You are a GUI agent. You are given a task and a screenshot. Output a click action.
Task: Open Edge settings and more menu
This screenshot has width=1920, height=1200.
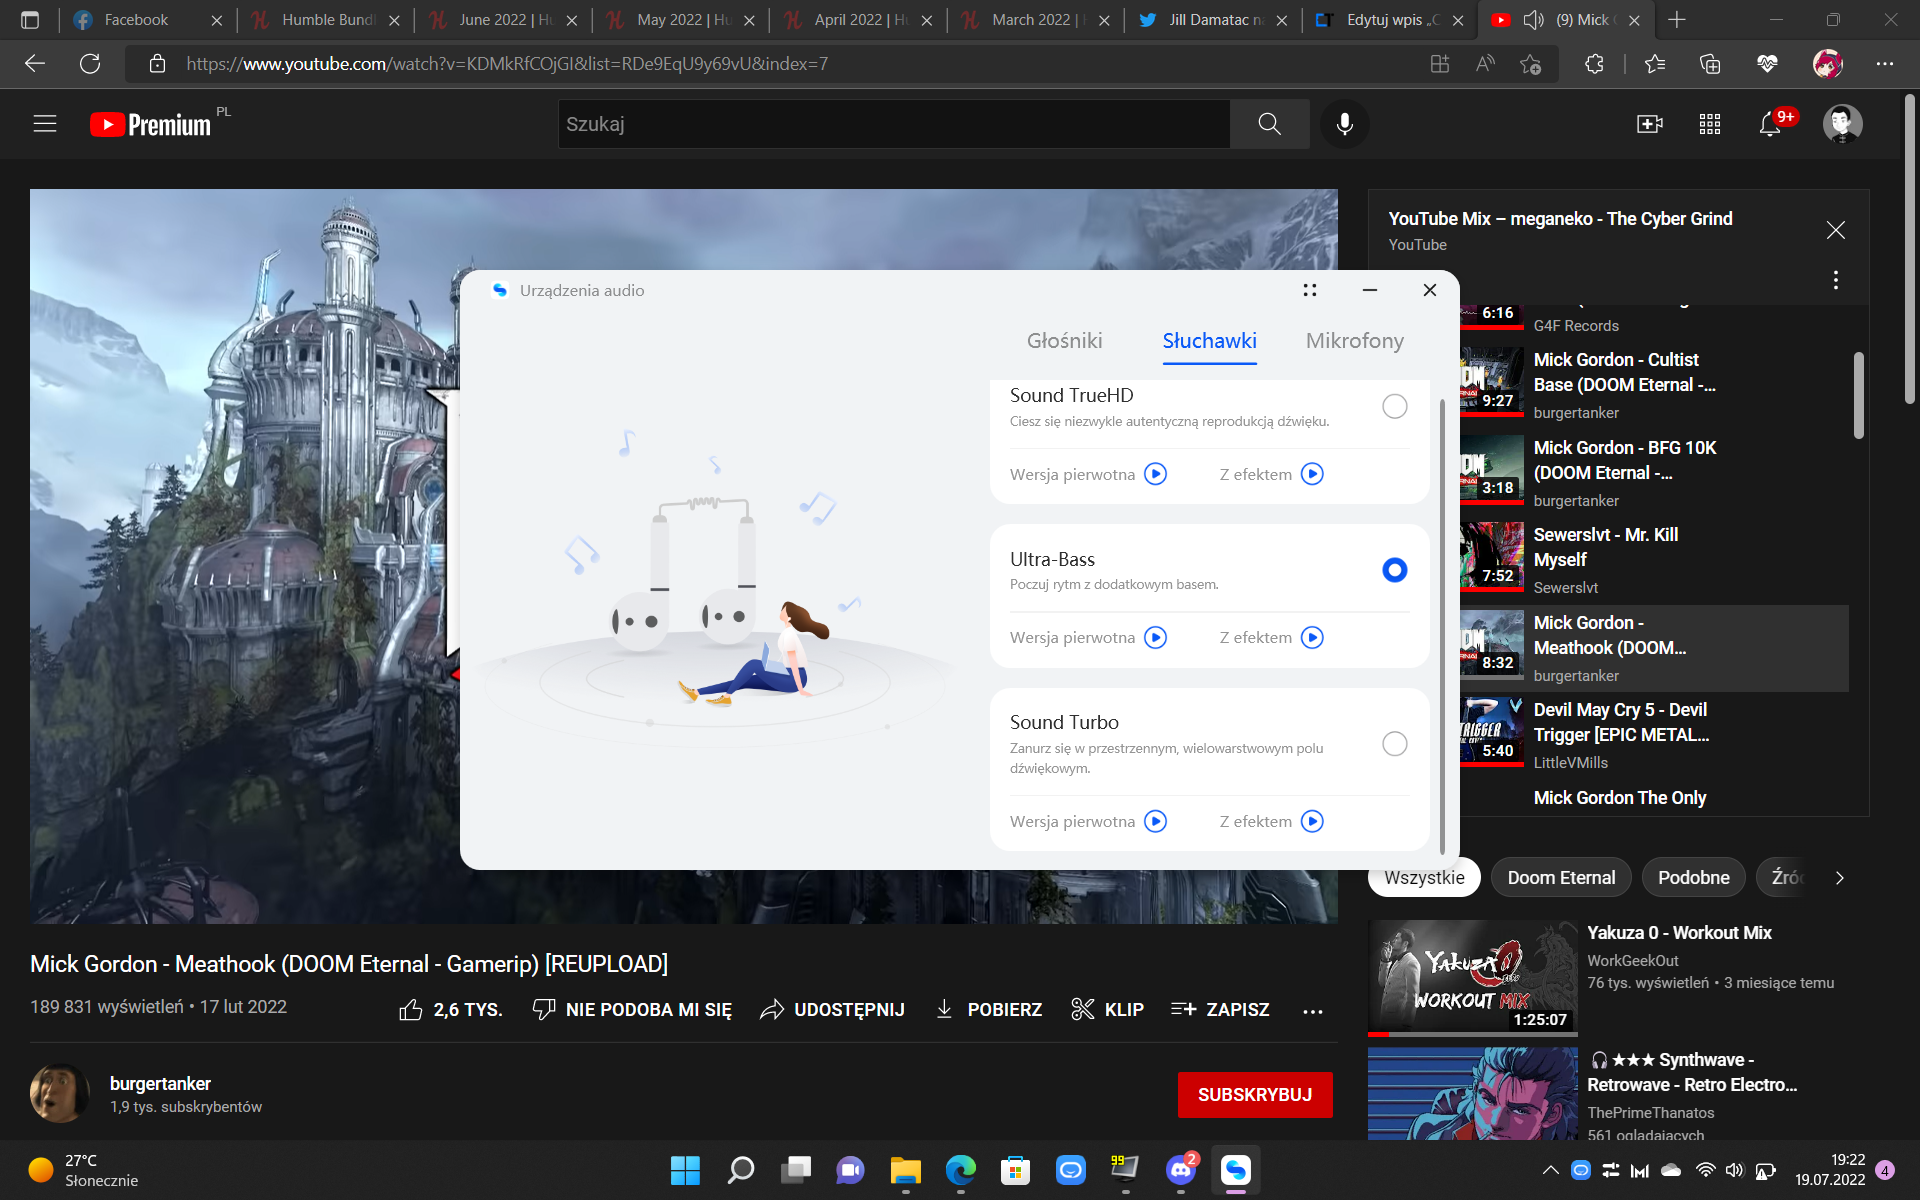click(1885, 64)
